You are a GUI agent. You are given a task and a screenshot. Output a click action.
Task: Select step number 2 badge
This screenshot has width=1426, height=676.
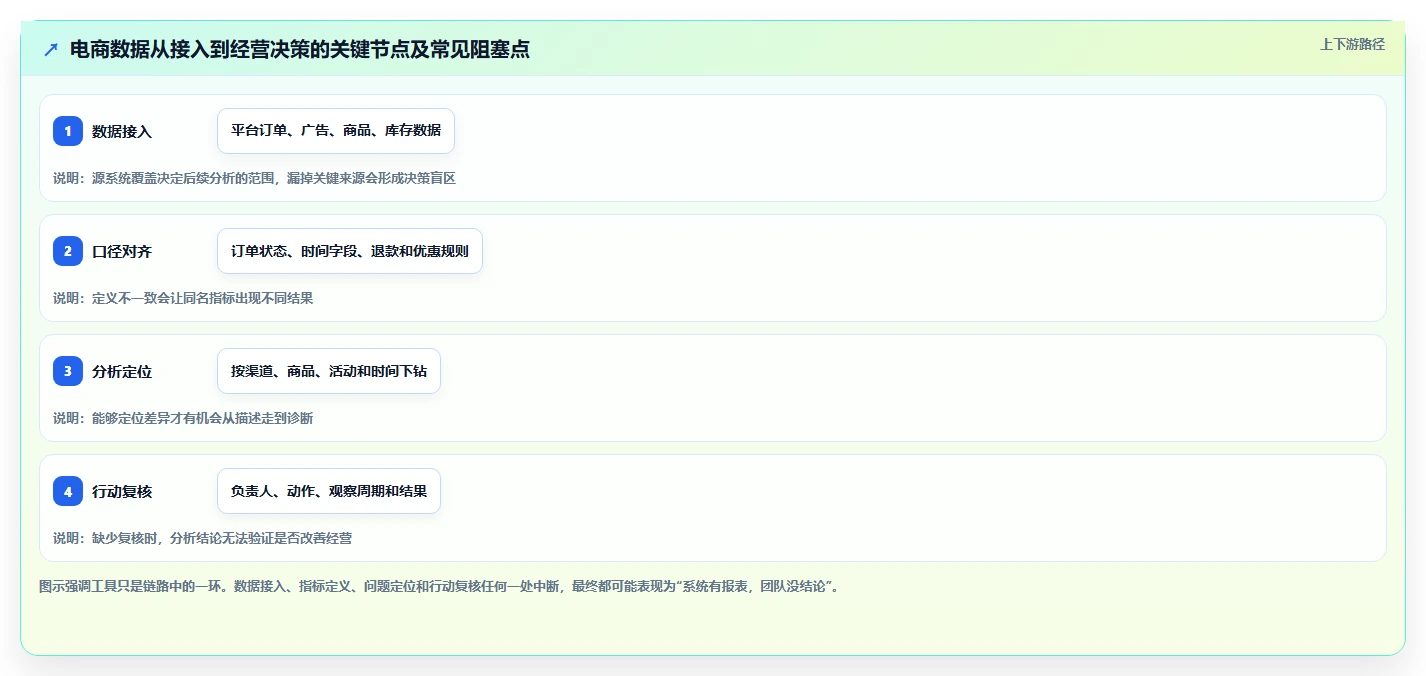[x=68, y=251]
